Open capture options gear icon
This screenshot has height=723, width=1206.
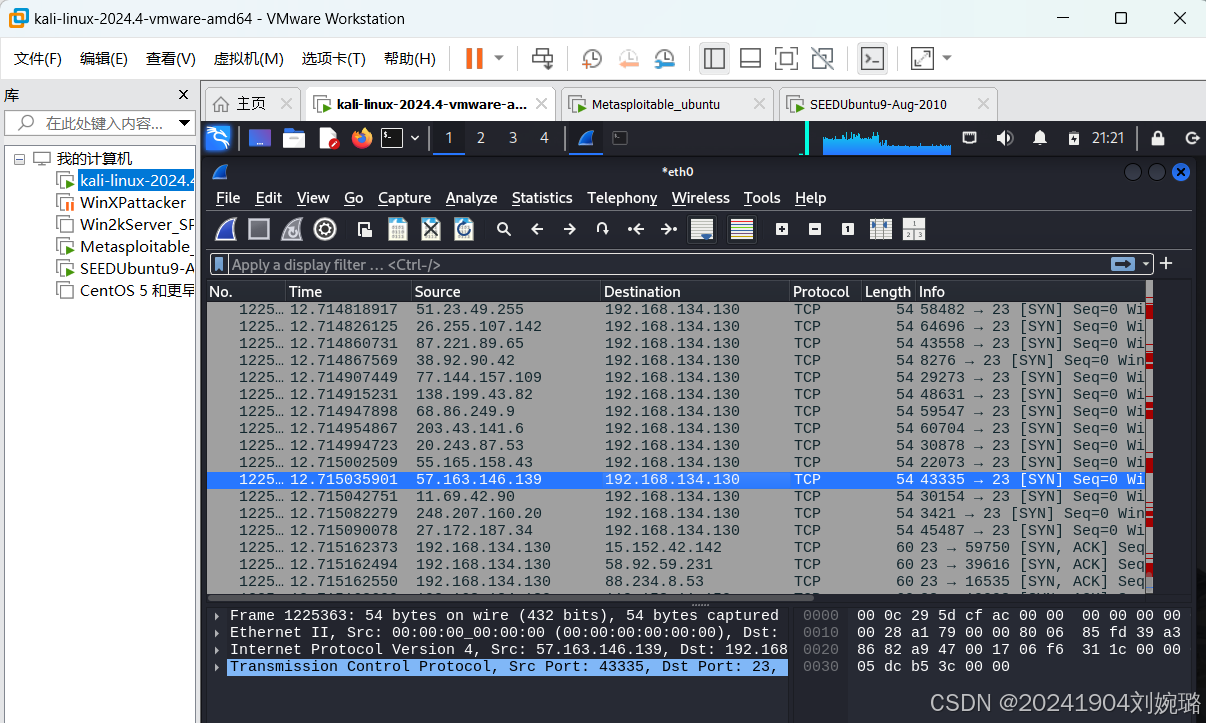point(325,230)
